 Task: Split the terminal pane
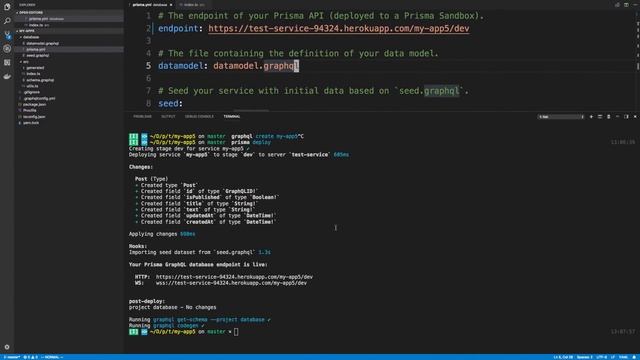pos(600,117)
